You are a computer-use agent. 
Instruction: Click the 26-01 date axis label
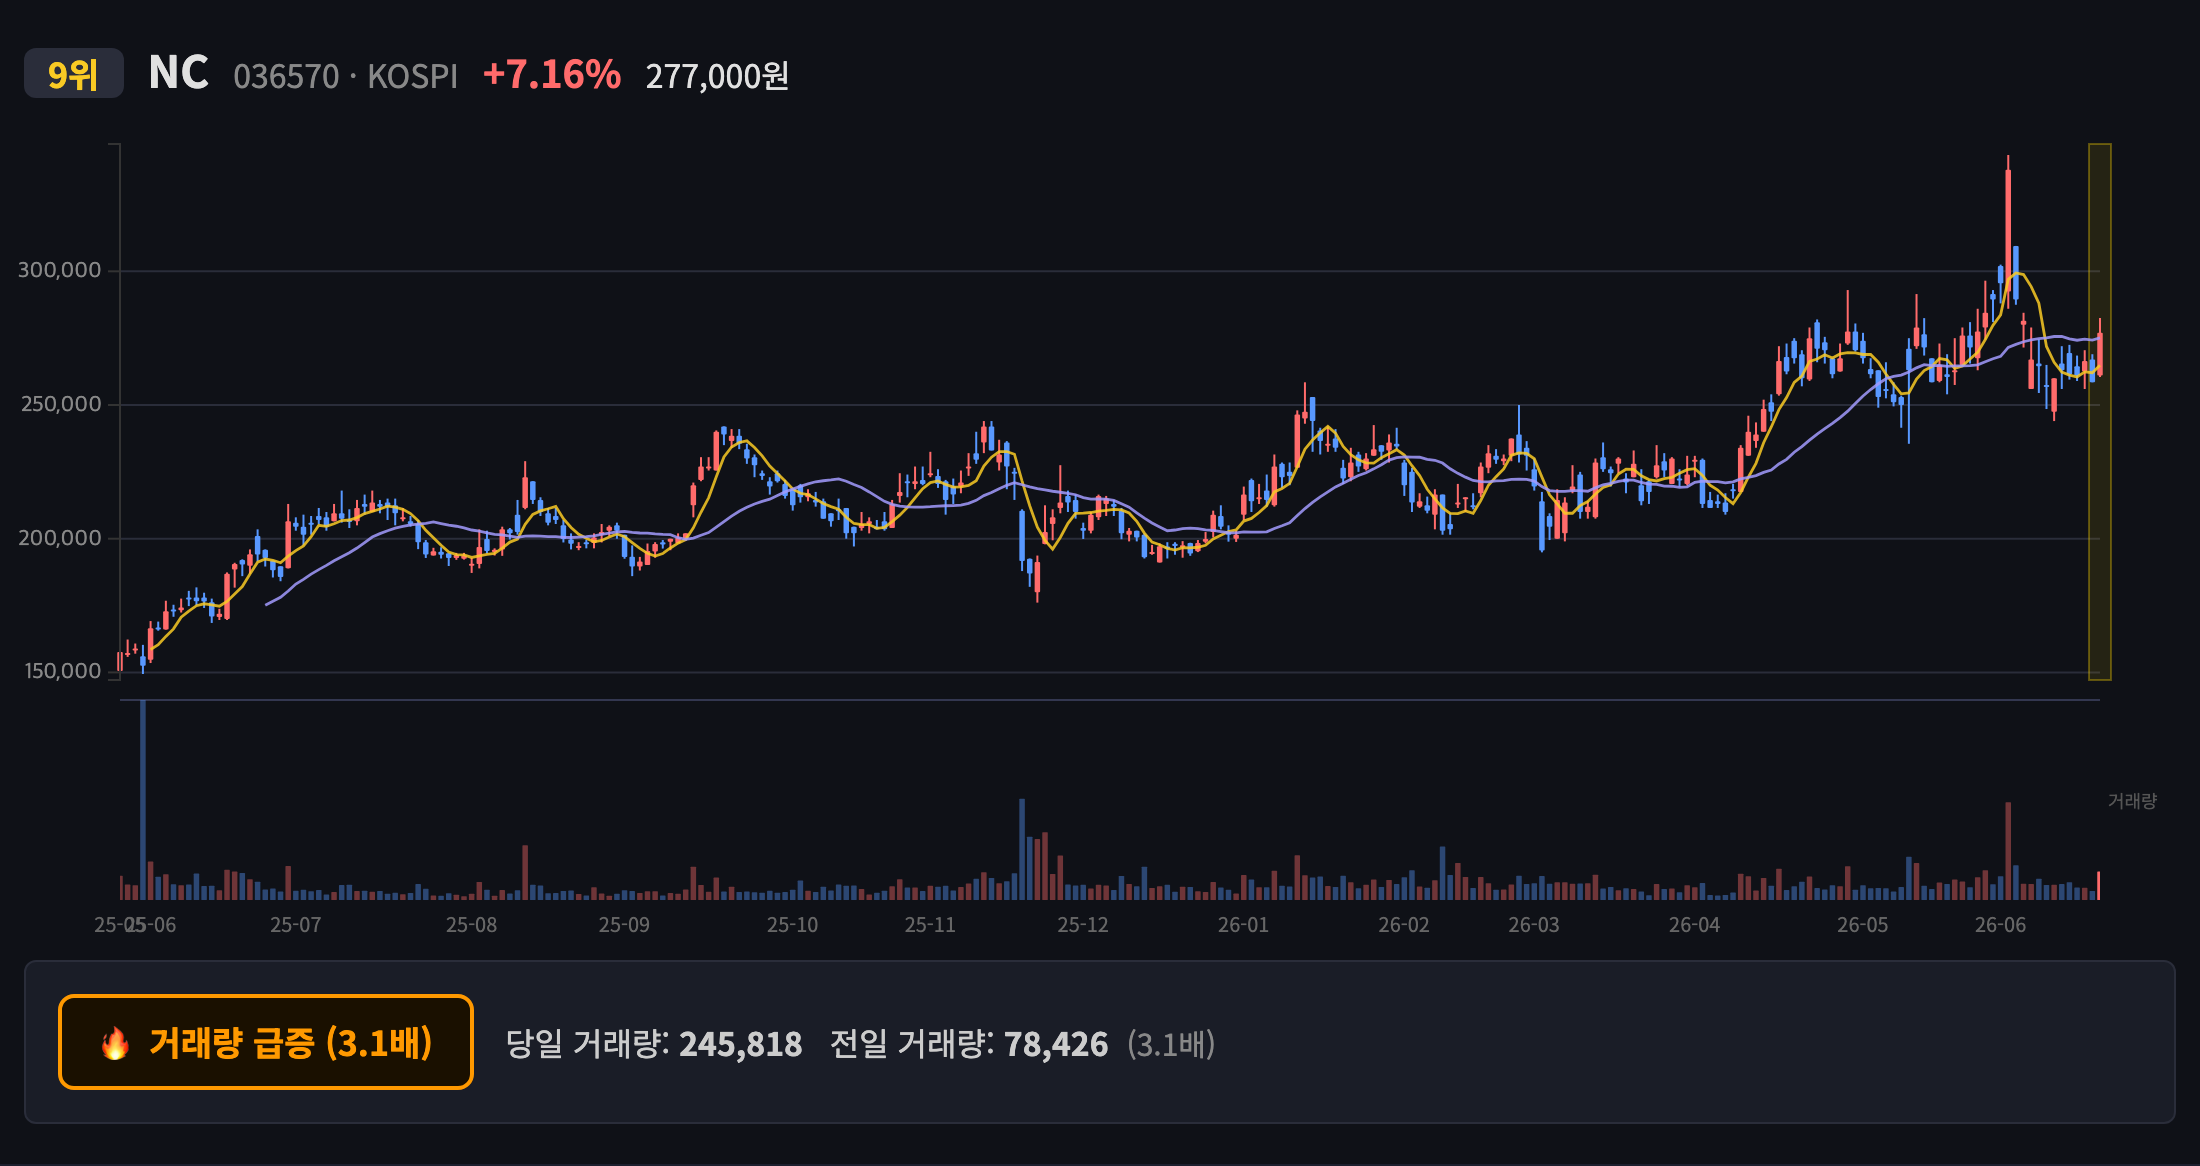[1243, 925]
